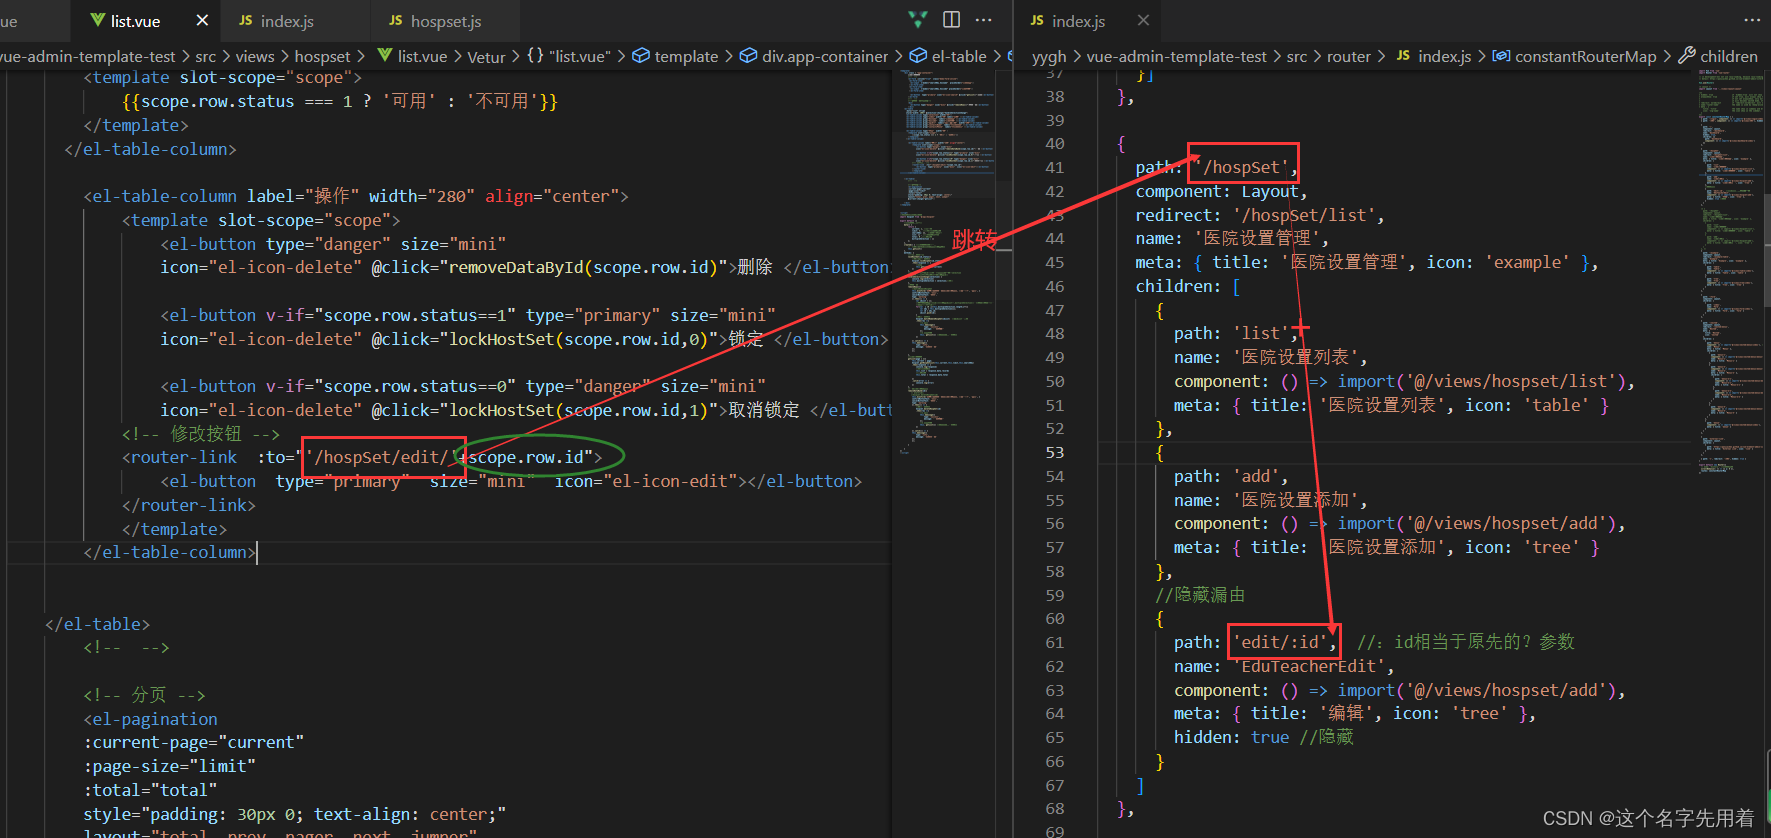Switch to the list.vue tab
This screenshot has width=1771, height=838.
pos(135,20)
